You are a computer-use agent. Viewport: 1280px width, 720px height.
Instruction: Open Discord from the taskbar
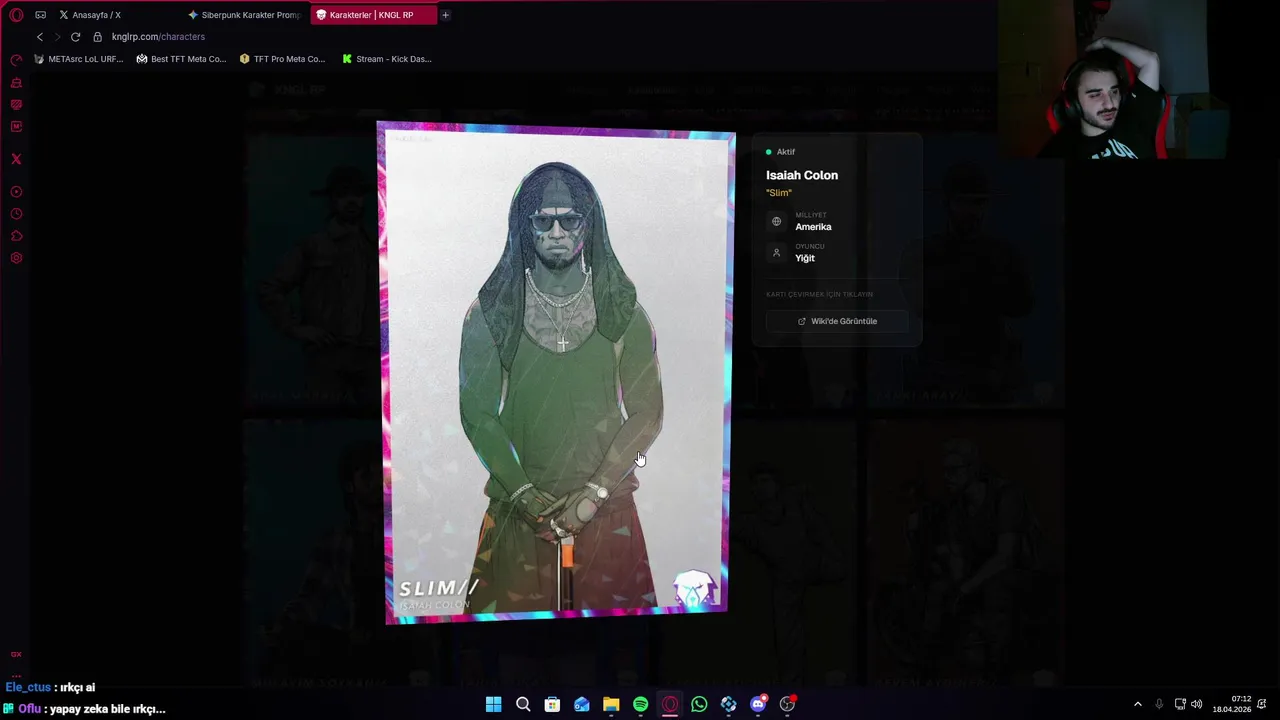[x=758, y=704]
